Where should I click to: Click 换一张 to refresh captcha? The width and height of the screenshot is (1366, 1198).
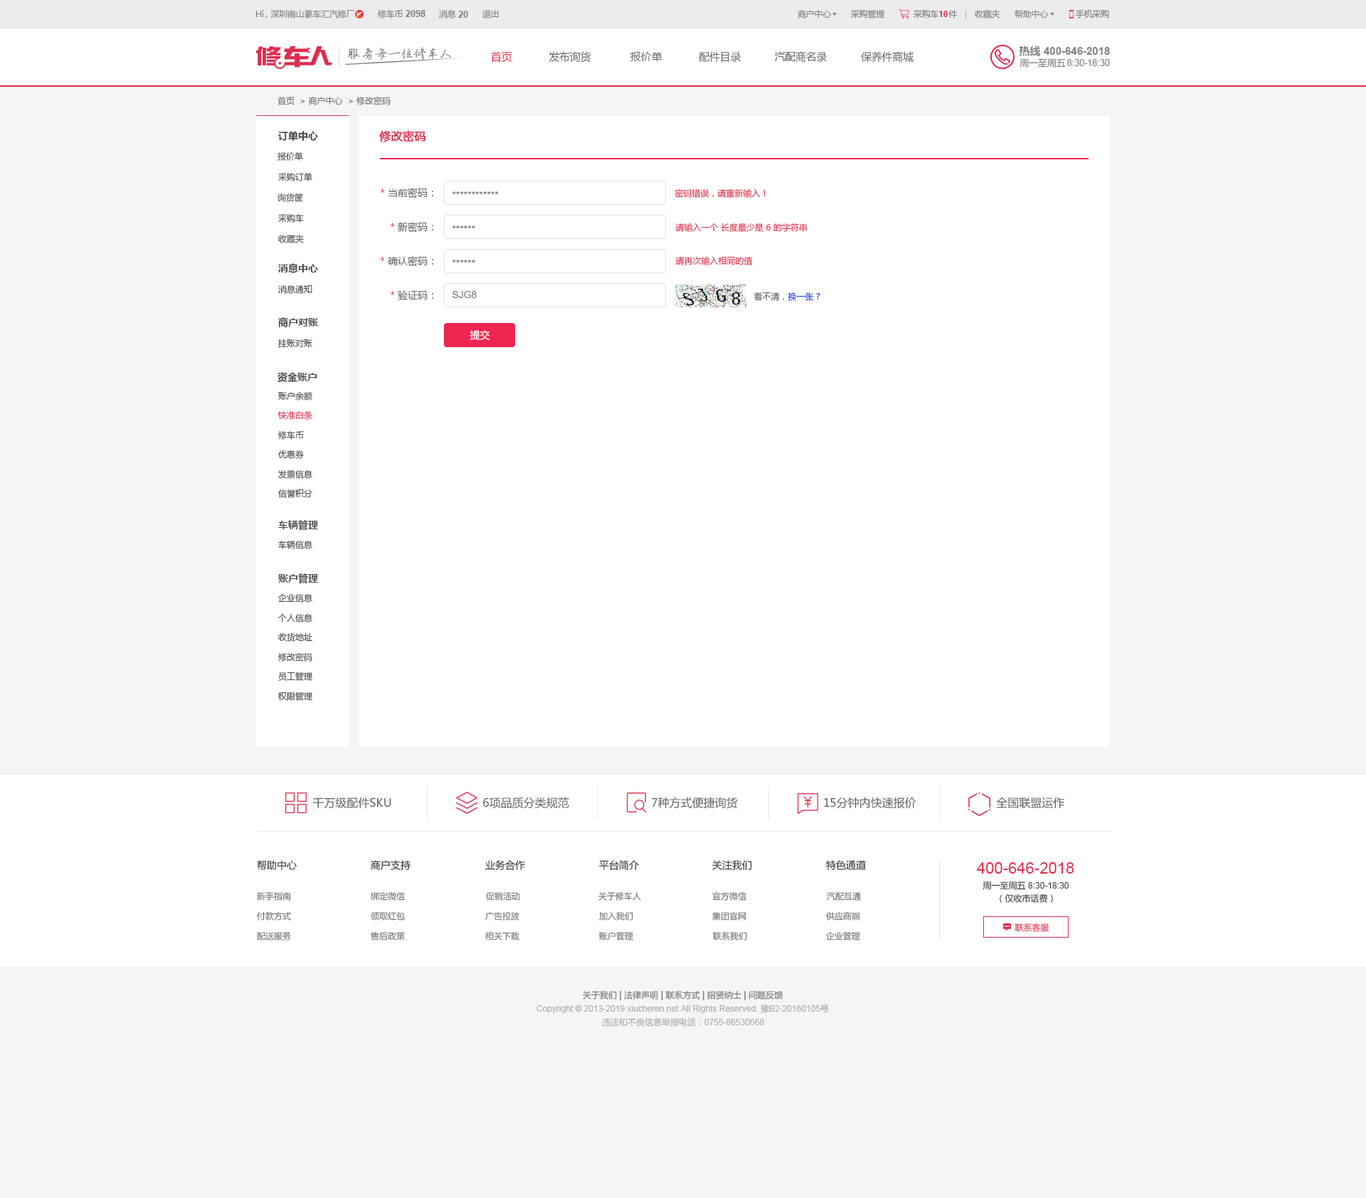click(x=804, y=297)
